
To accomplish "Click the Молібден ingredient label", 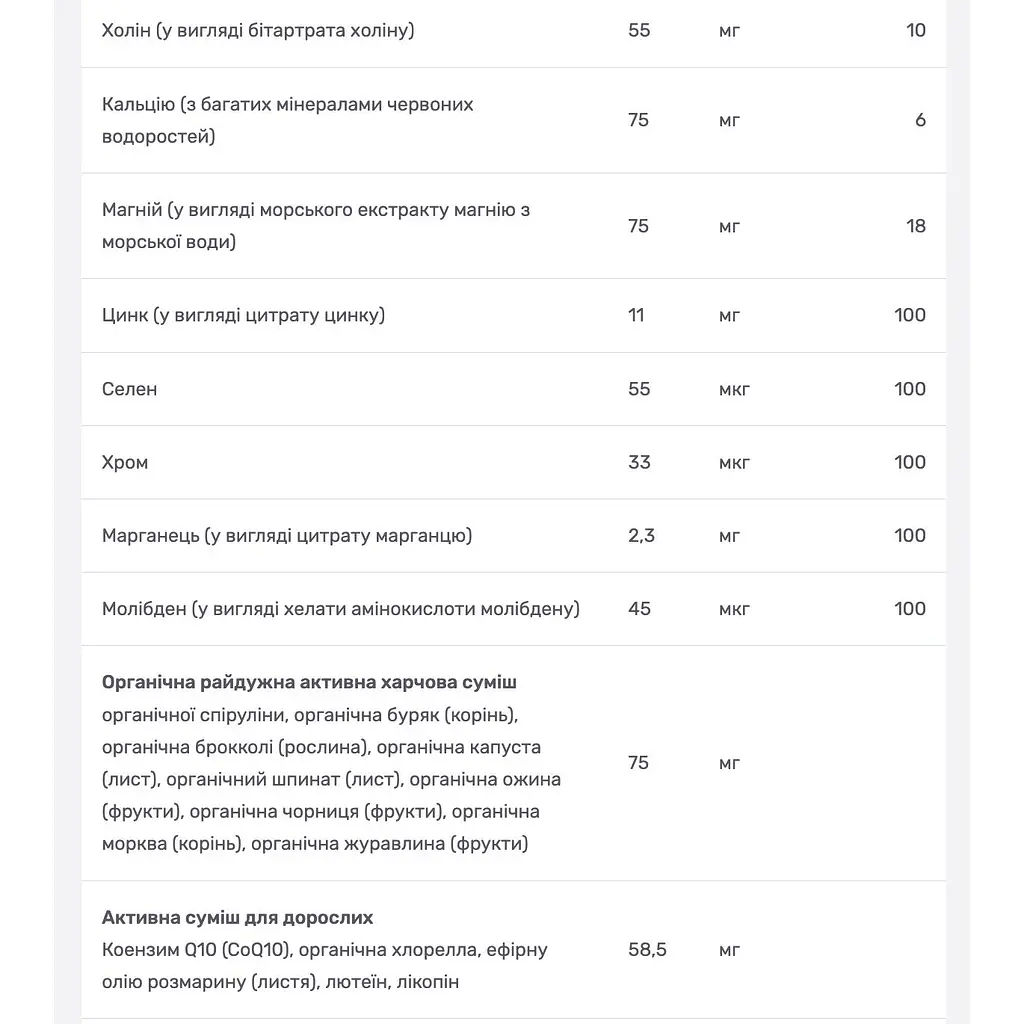I will 341,609.
